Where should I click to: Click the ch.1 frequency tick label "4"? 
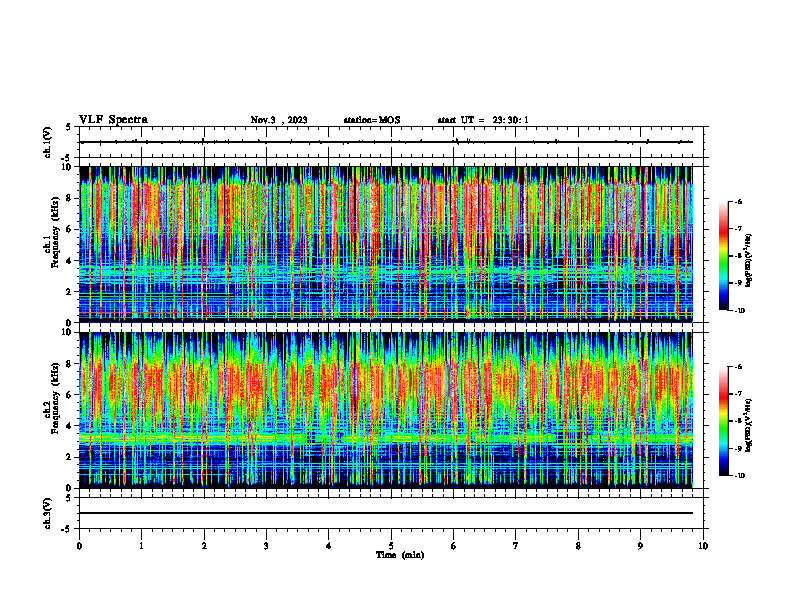pos(70,261)
